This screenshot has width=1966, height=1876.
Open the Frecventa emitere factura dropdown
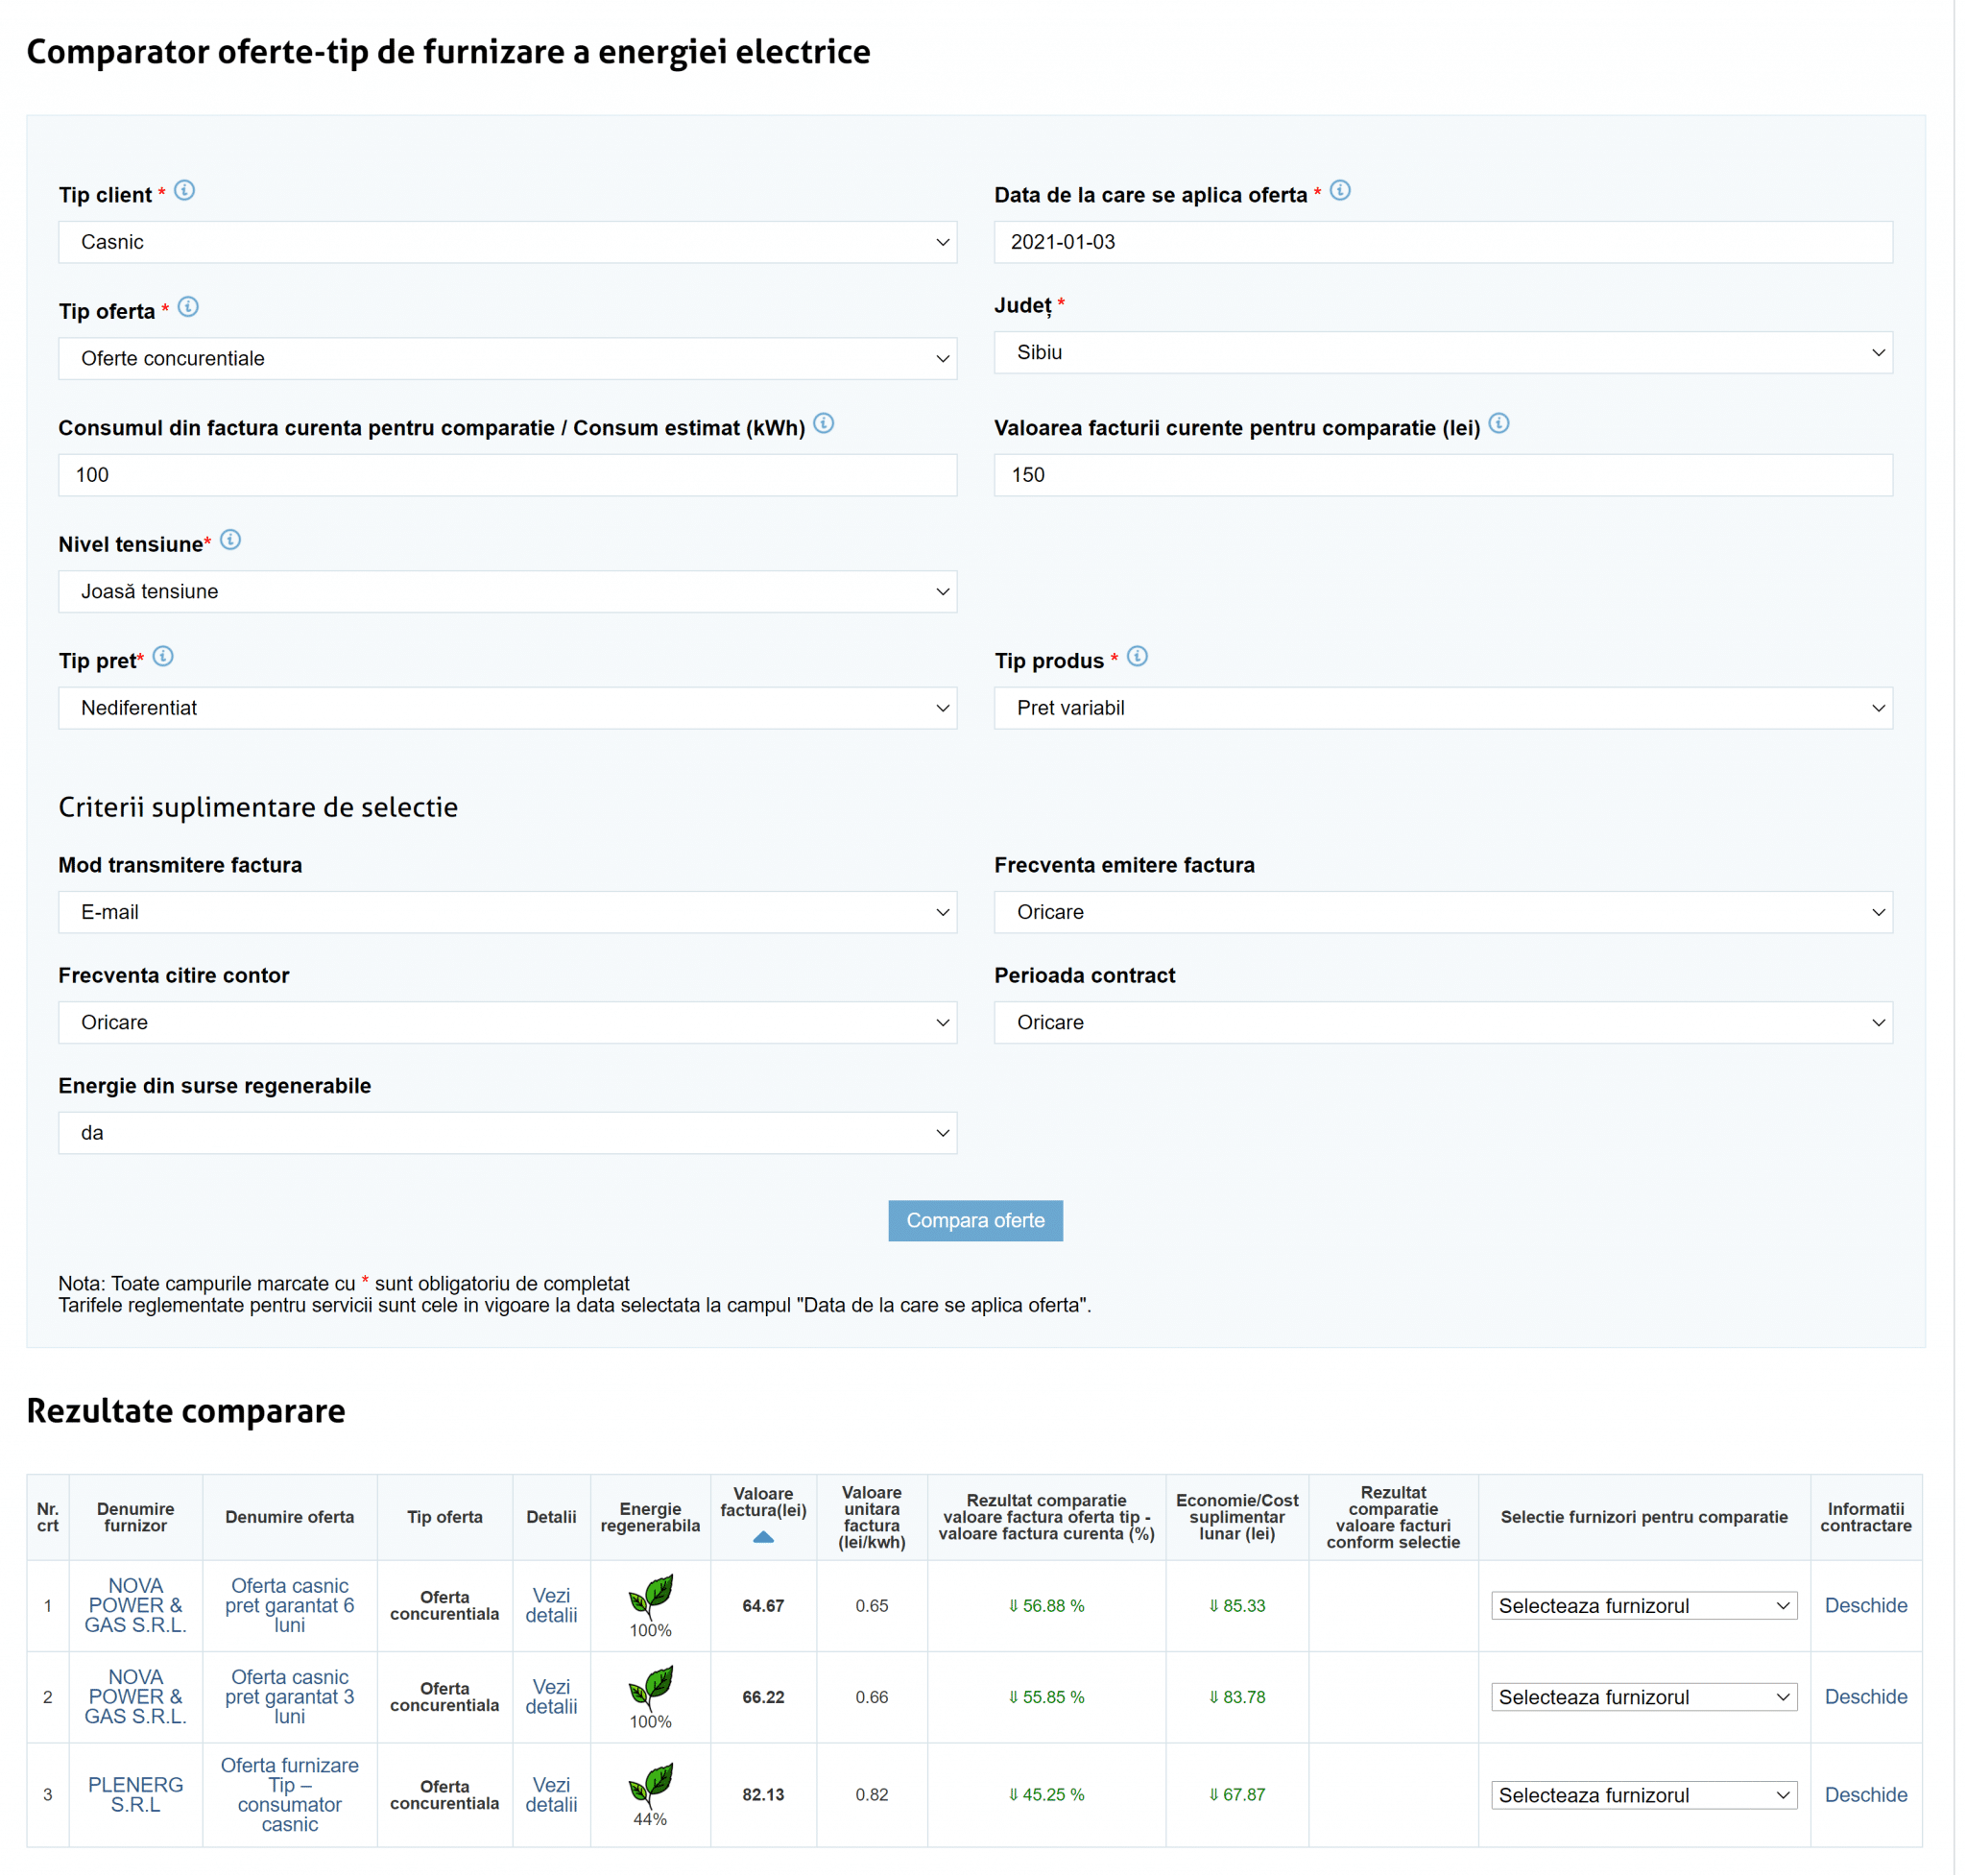point(1443,912)
